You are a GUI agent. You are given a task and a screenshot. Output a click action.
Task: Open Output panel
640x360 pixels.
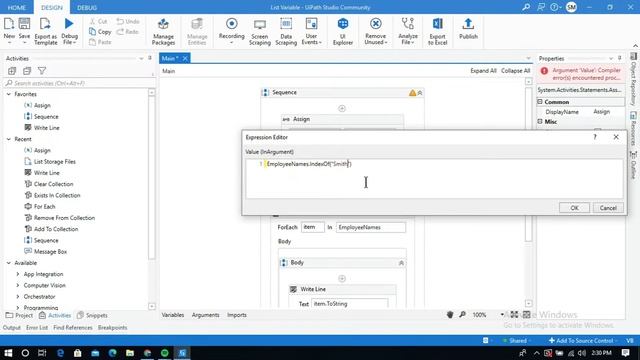pos(11,327)
